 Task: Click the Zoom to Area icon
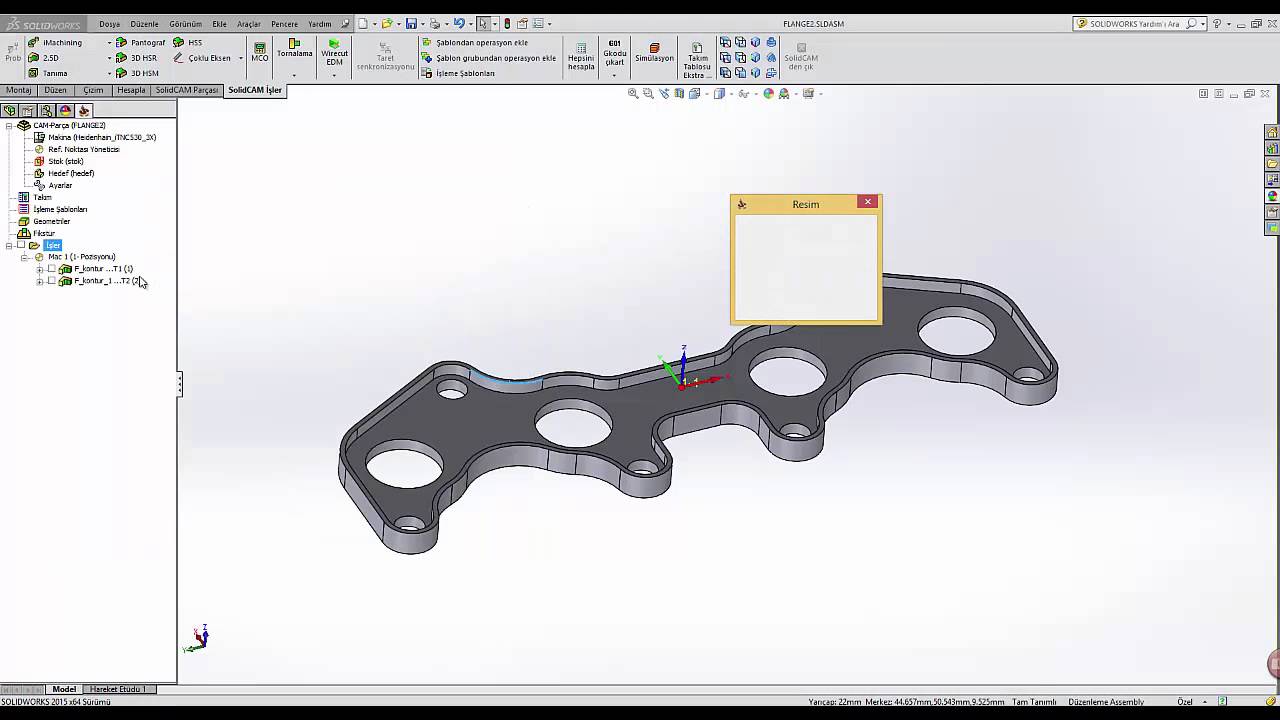[x=648, y=93]
